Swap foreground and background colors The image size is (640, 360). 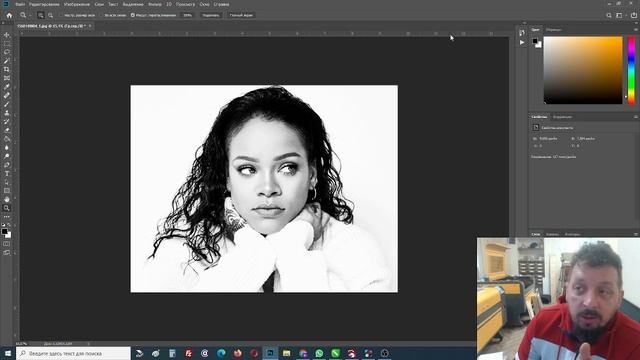click(9, 225)
